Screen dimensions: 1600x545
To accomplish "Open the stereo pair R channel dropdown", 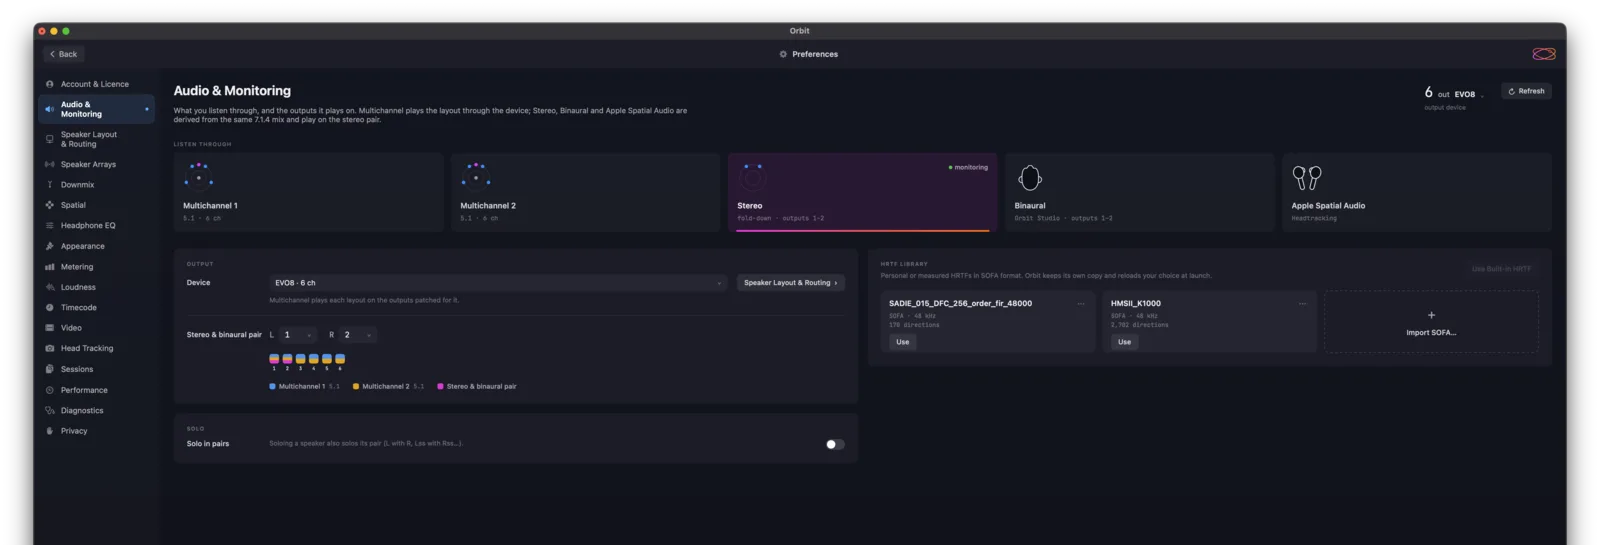I will 358,335.
